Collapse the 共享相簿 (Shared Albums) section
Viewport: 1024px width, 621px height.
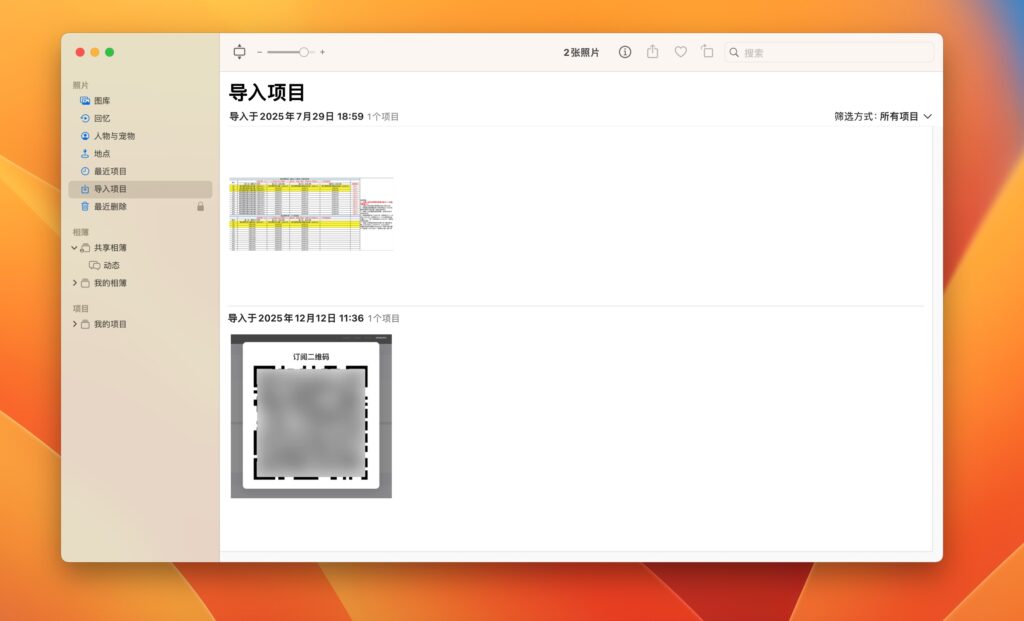point(74,247)
